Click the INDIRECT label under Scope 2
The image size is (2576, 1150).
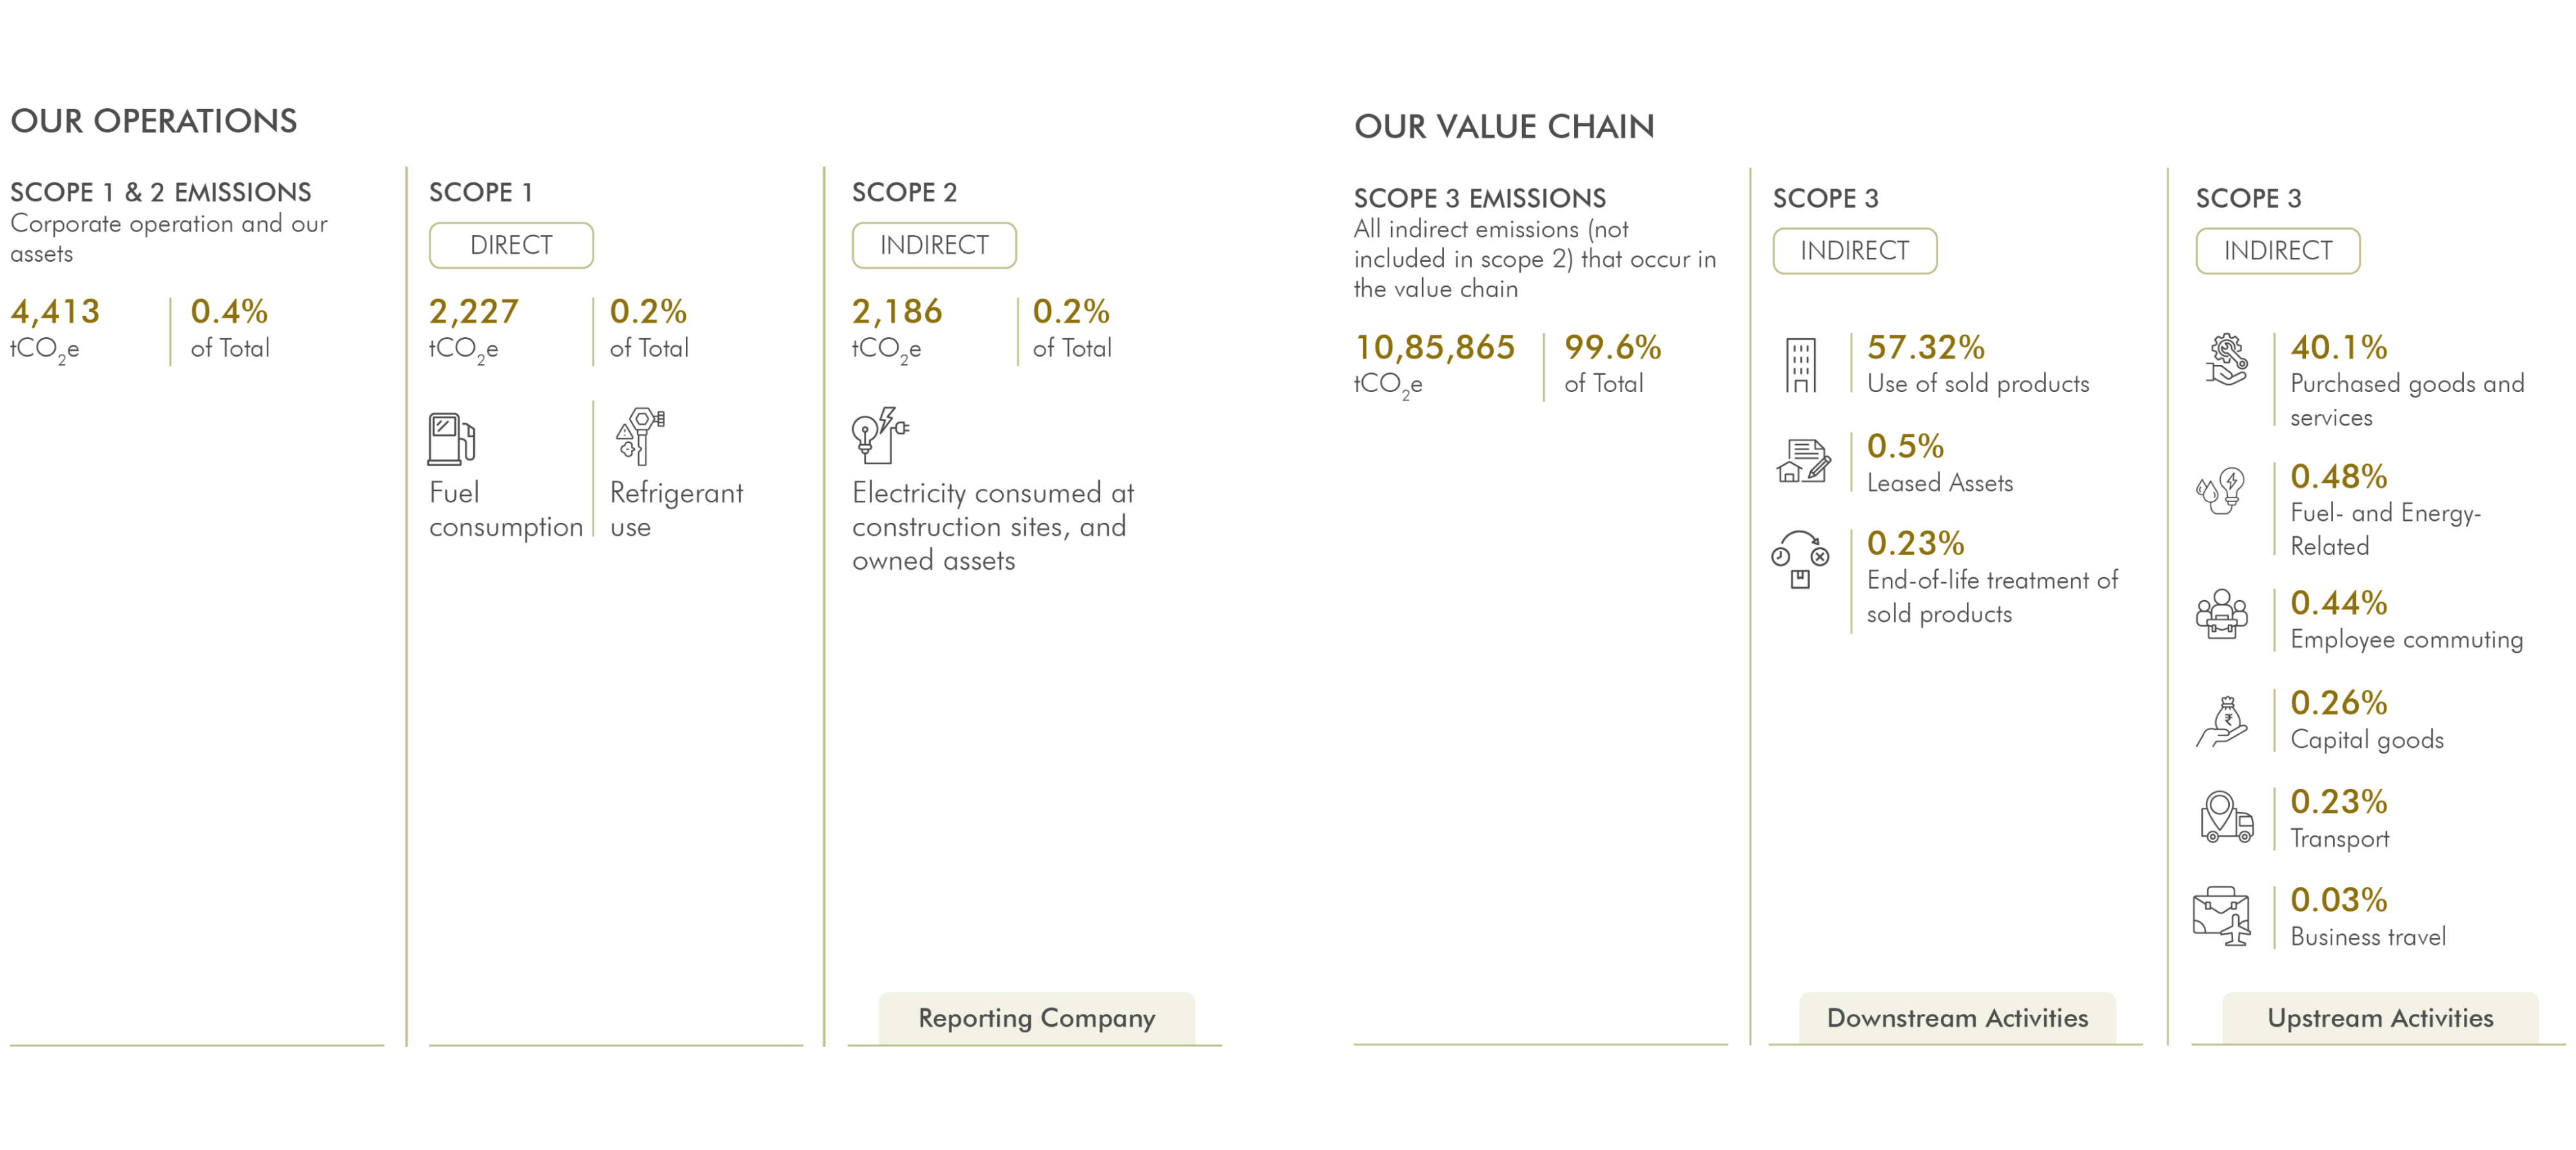(934, 245)
